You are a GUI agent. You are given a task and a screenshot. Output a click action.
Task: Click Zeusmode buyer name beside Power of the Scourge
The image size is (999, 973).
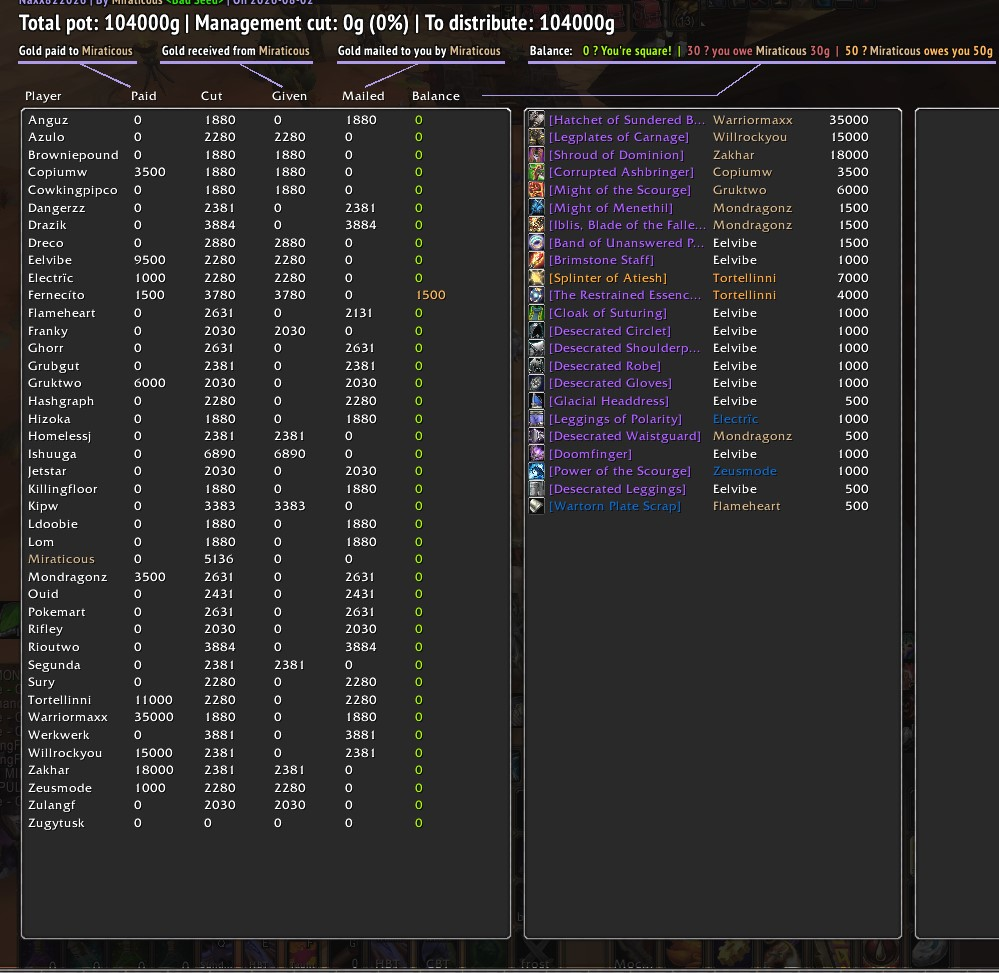point(745,471)
